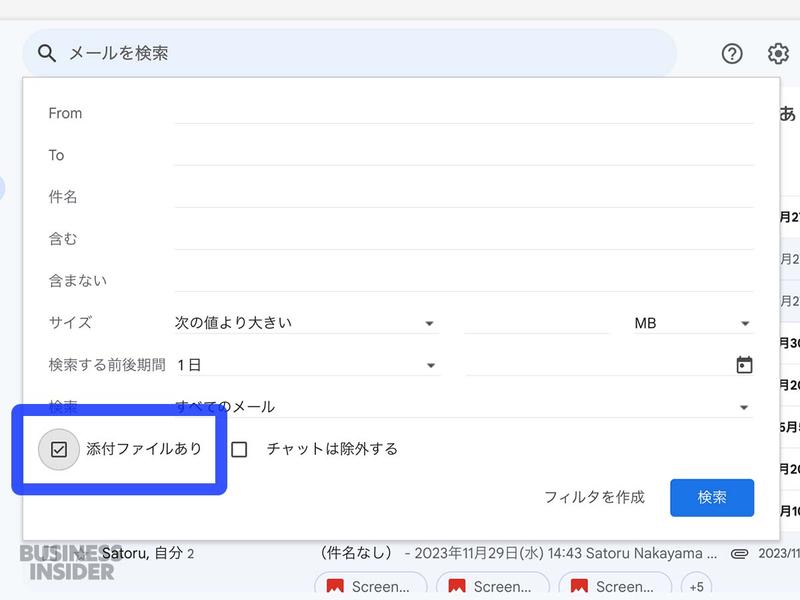Click the blue 検索 search button

[x=712, y=497]
